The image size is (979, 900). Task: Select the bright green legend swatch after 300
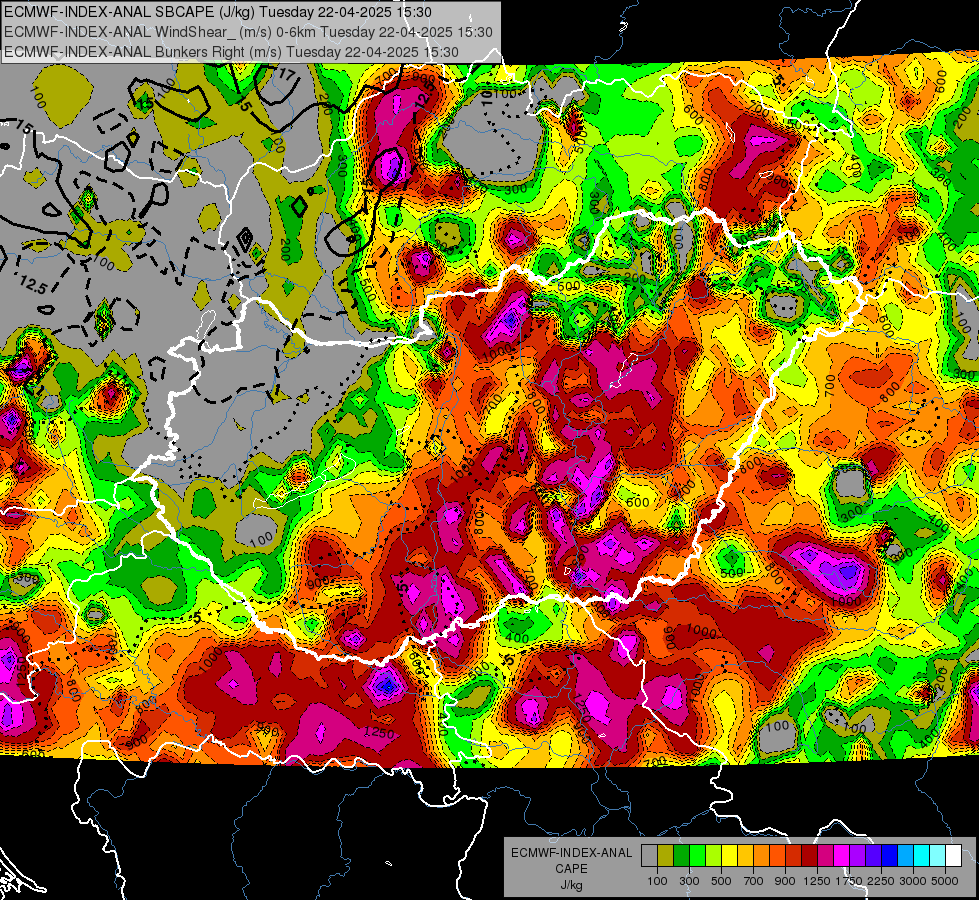[697, 855]
